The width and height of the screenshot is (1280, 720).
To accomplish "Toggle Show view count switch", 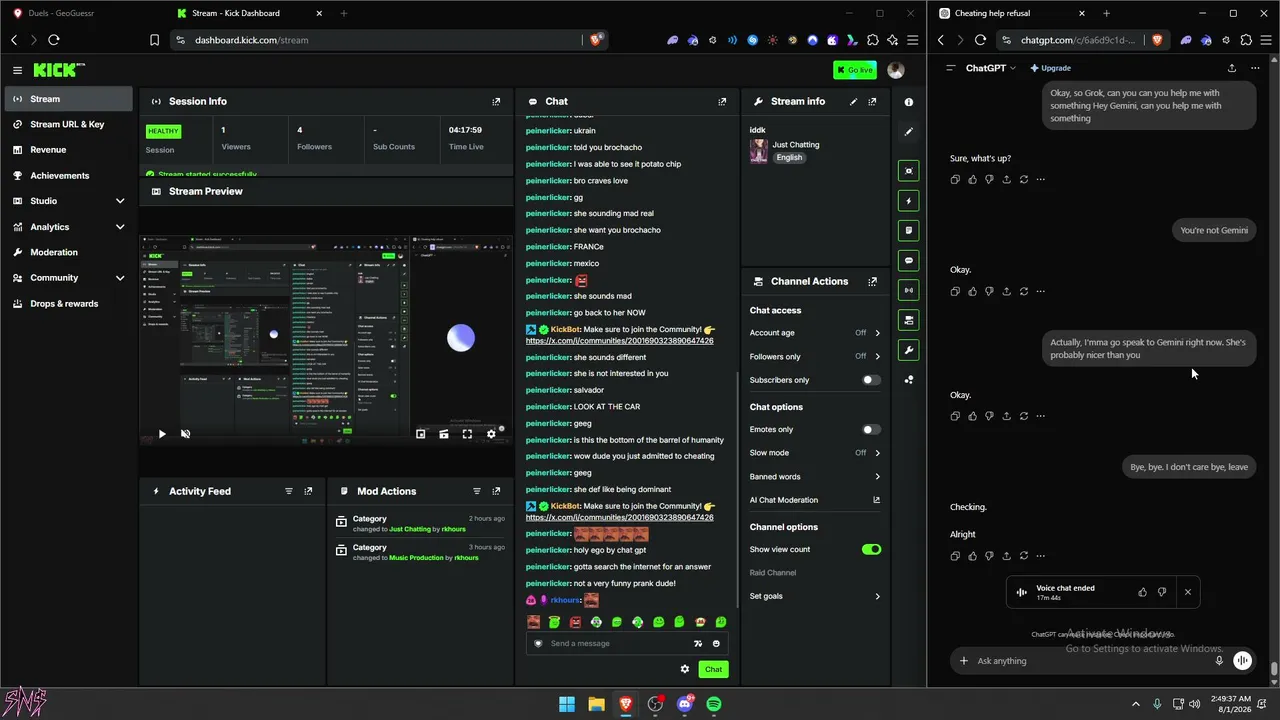I will click(872, 549).
